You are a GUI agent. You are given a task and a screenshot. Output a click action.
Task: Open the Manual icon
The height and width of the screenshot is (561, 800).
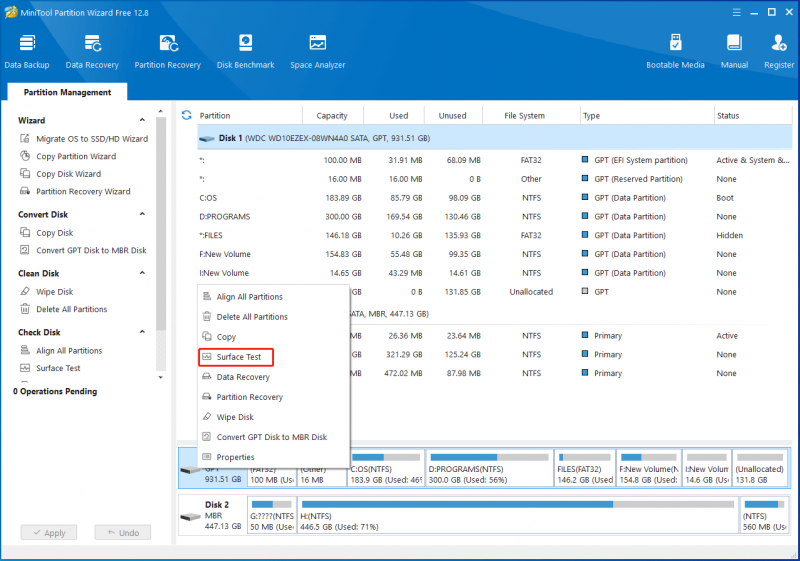[734, 51]
